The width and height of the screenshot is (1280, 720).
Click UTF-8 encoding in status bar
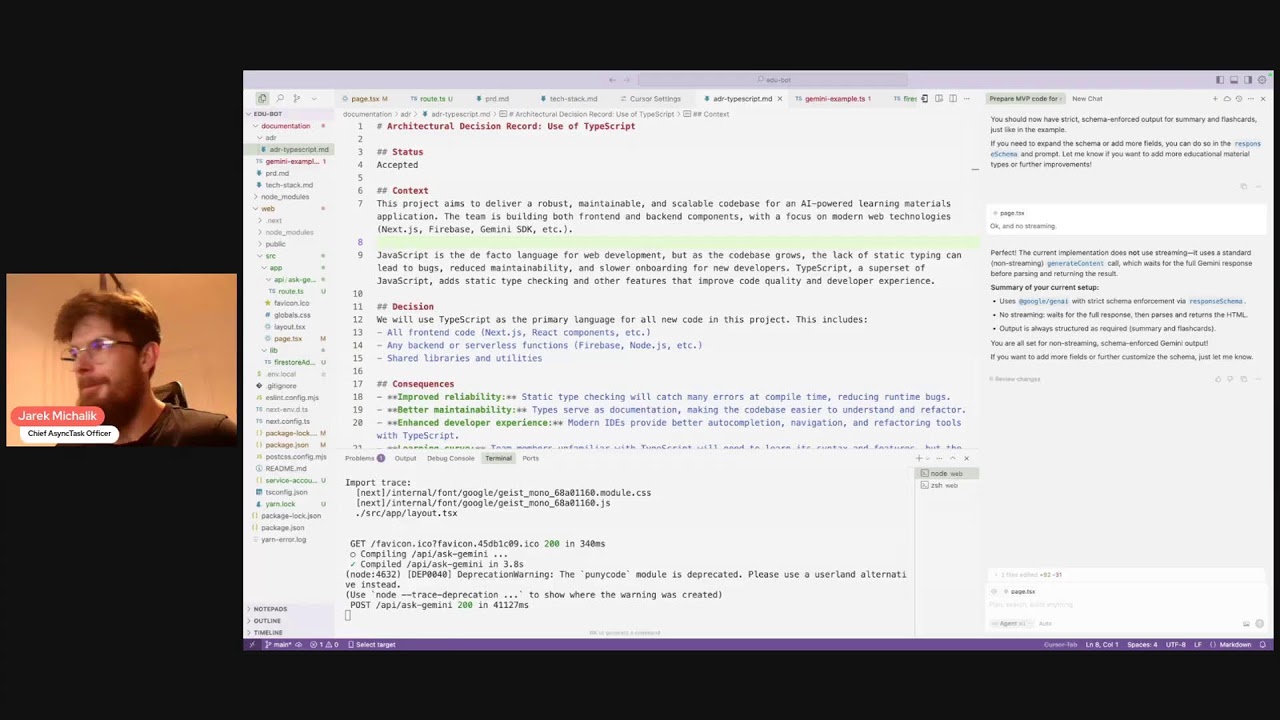pos(1175,645)
